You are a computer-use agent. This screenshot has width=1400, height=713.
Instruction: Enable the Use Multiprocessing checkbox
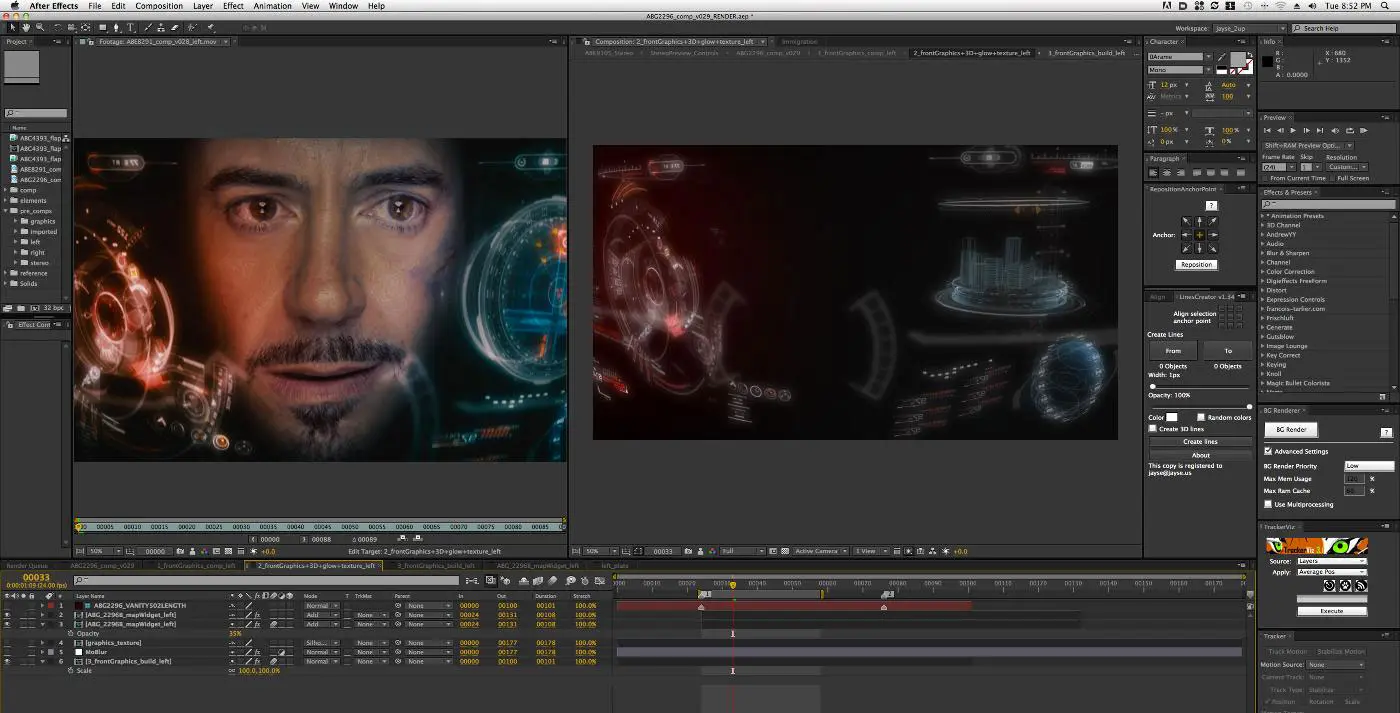1269,504
